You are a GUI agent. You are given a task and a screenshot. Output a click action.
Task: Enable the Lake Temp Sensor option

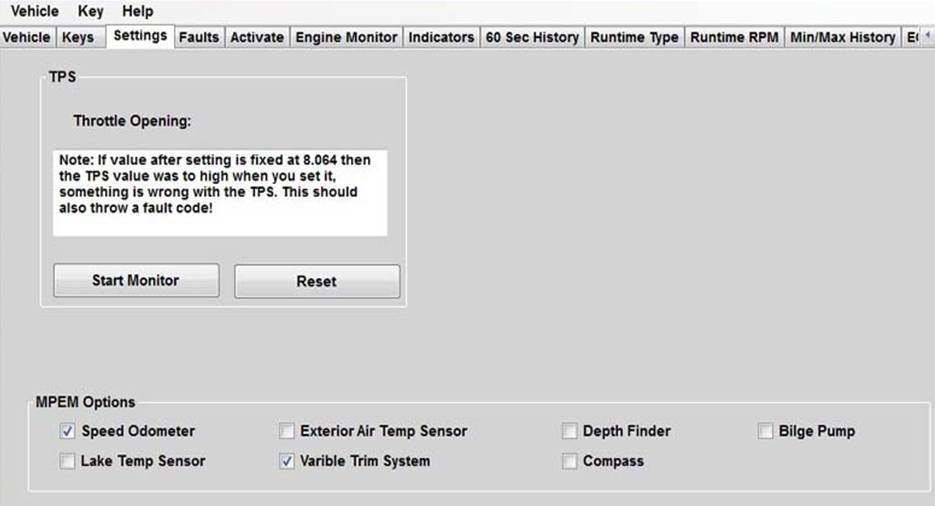[67, 461]
